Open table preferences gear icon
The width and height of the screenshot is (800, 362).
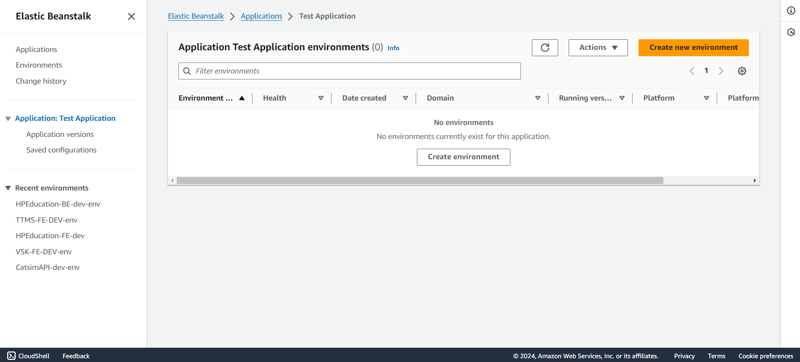[742, 71]
